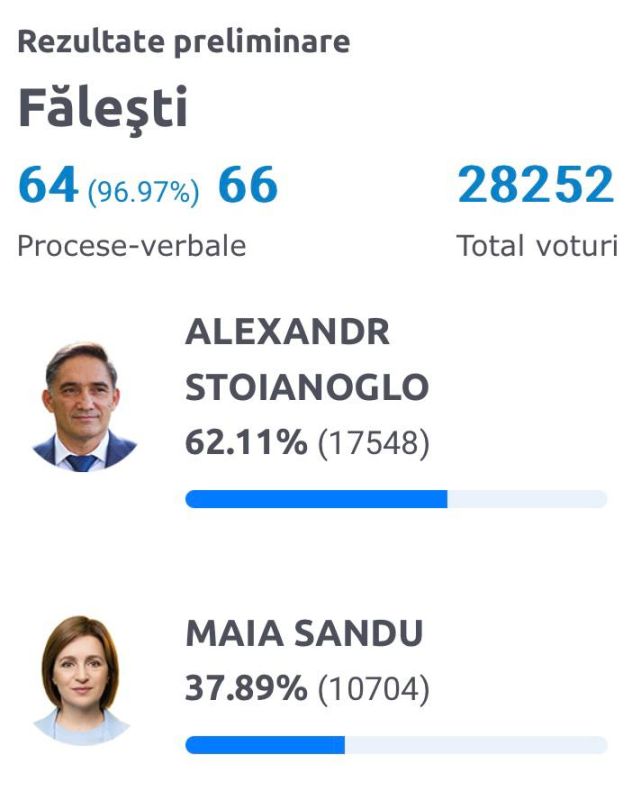Click the unfilled part of Stoianoglo's bar
The height and width of the screenshot is (800, 632).
527,498
